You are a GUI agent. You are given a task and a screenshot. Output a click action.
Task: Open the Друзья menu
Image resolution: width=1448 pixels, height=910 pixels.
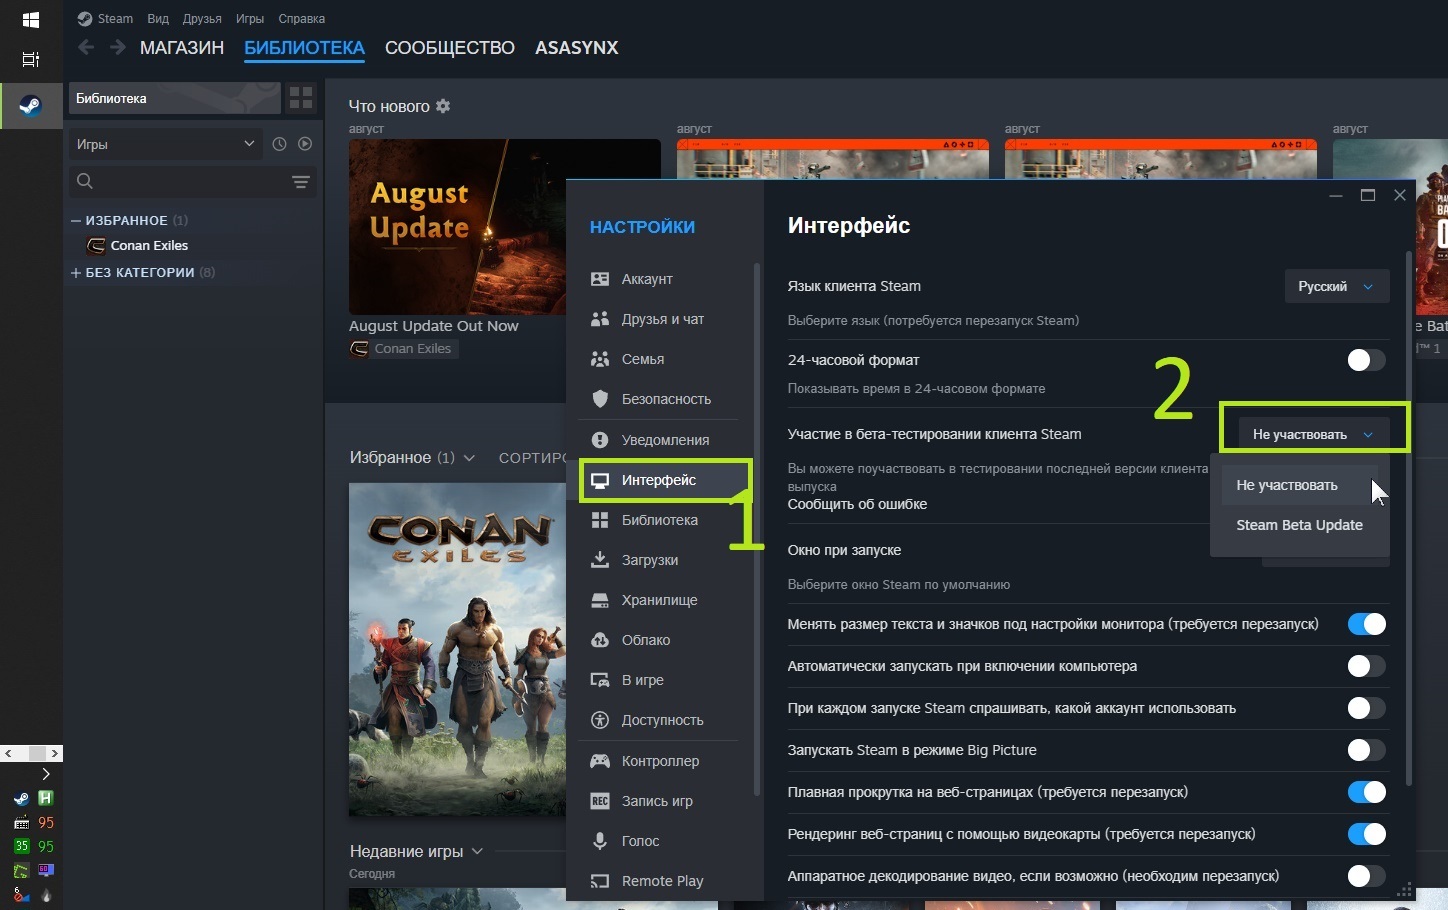pos(203,18)
